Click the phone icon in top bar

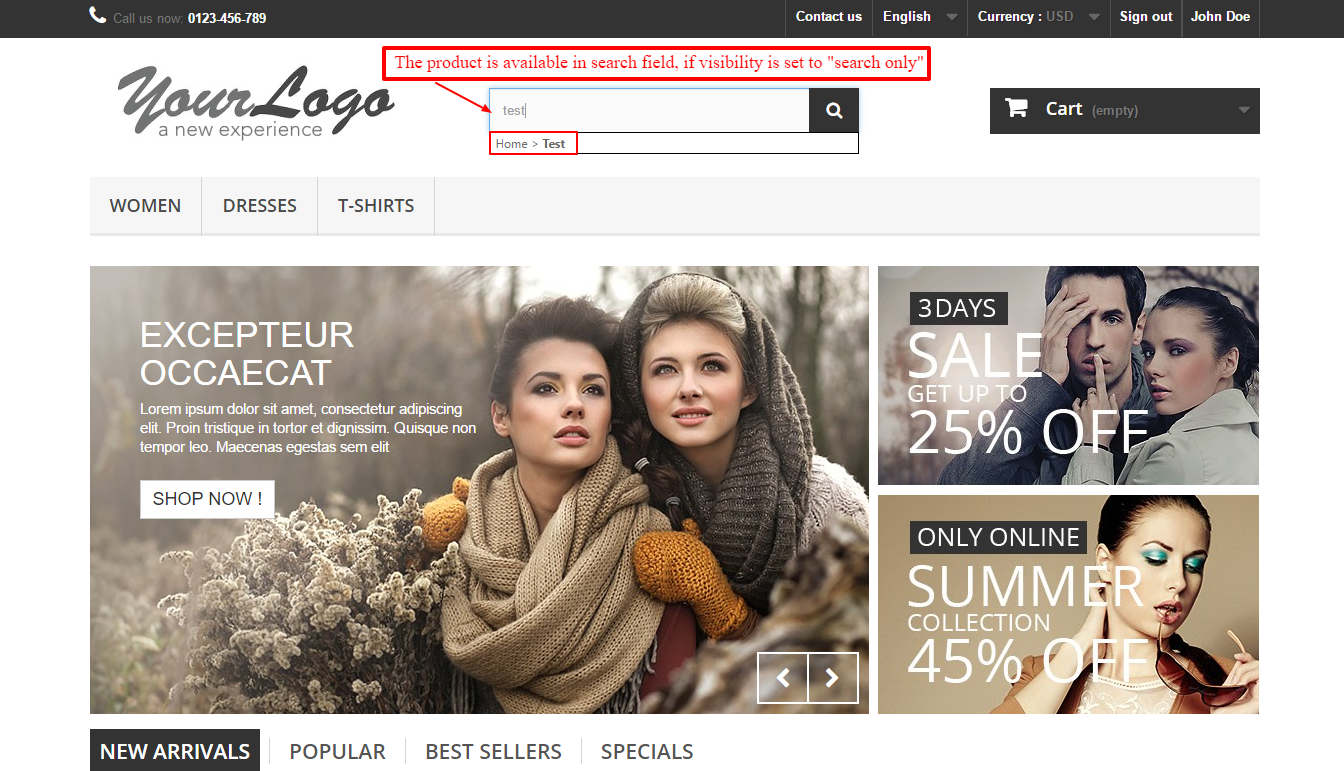97,15
